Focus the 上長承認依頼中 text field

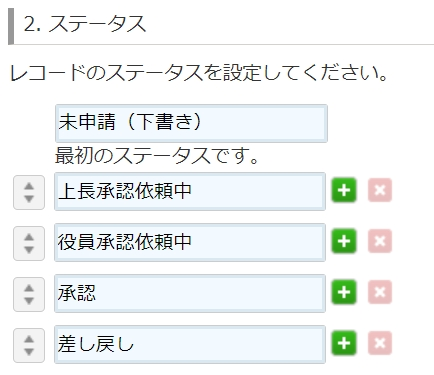tap(190, 191)
